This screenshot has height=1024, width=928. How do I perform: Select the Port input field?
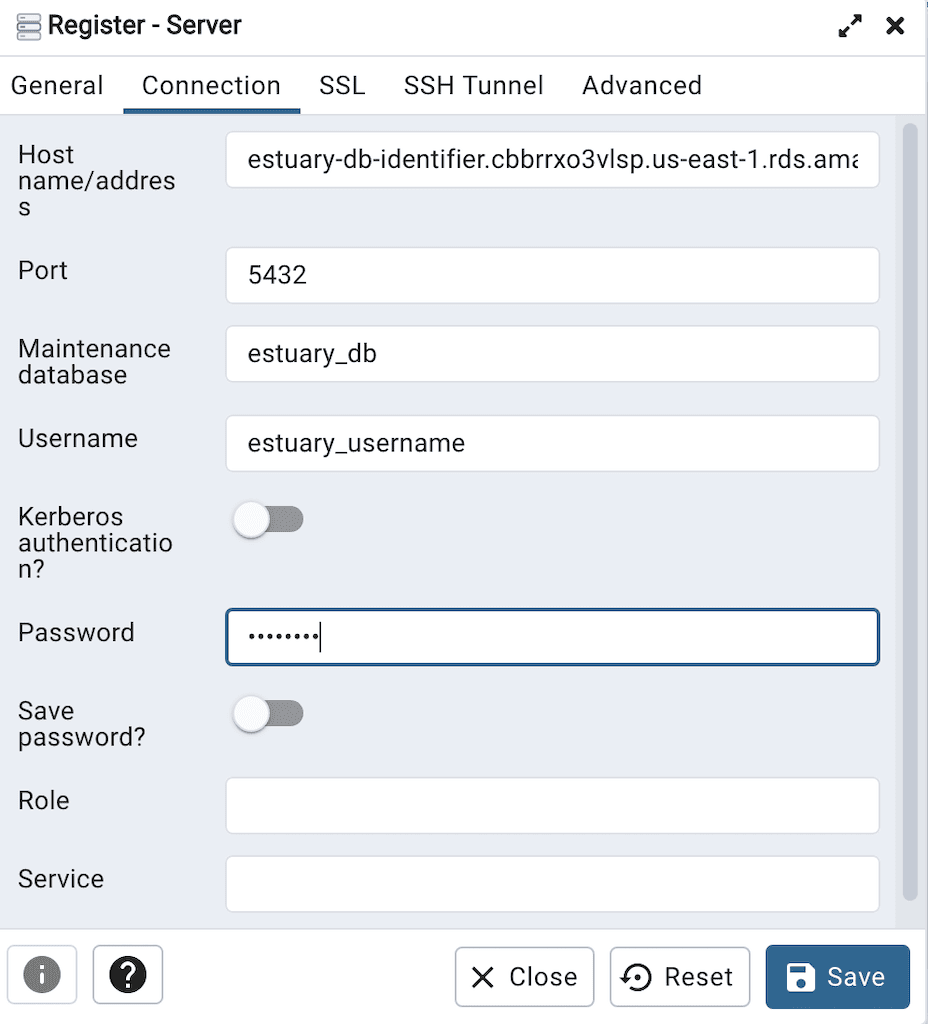(552, 275)
